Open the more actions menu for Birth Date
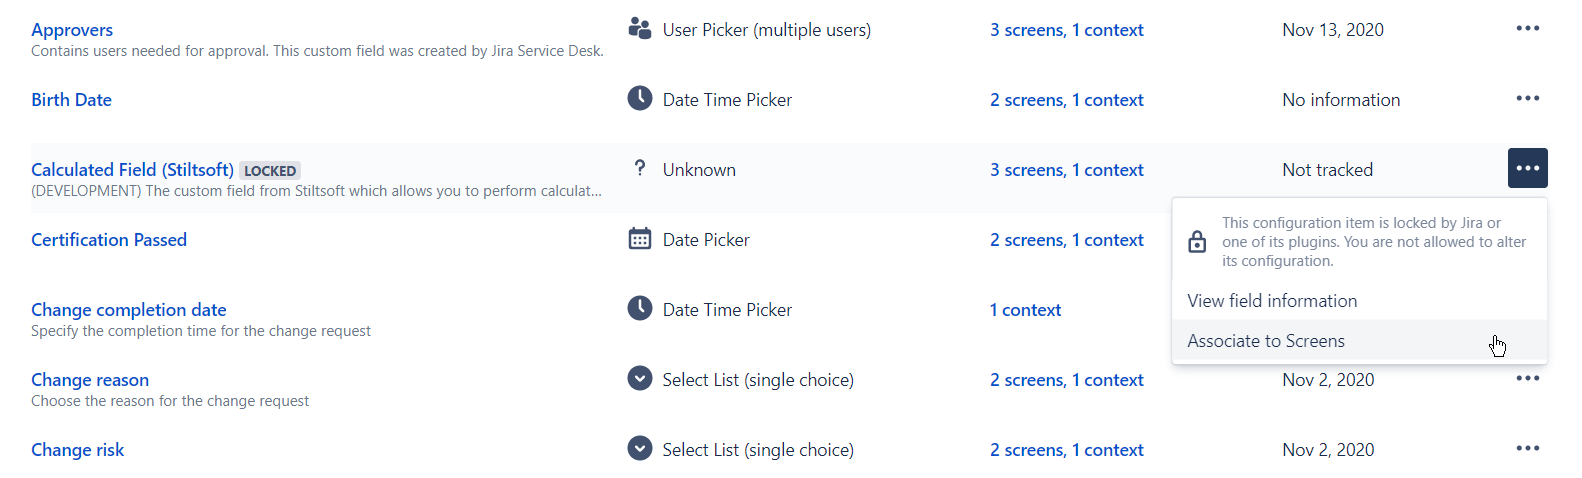Viewport: 1582px width, 478px height. [1527, 98]
